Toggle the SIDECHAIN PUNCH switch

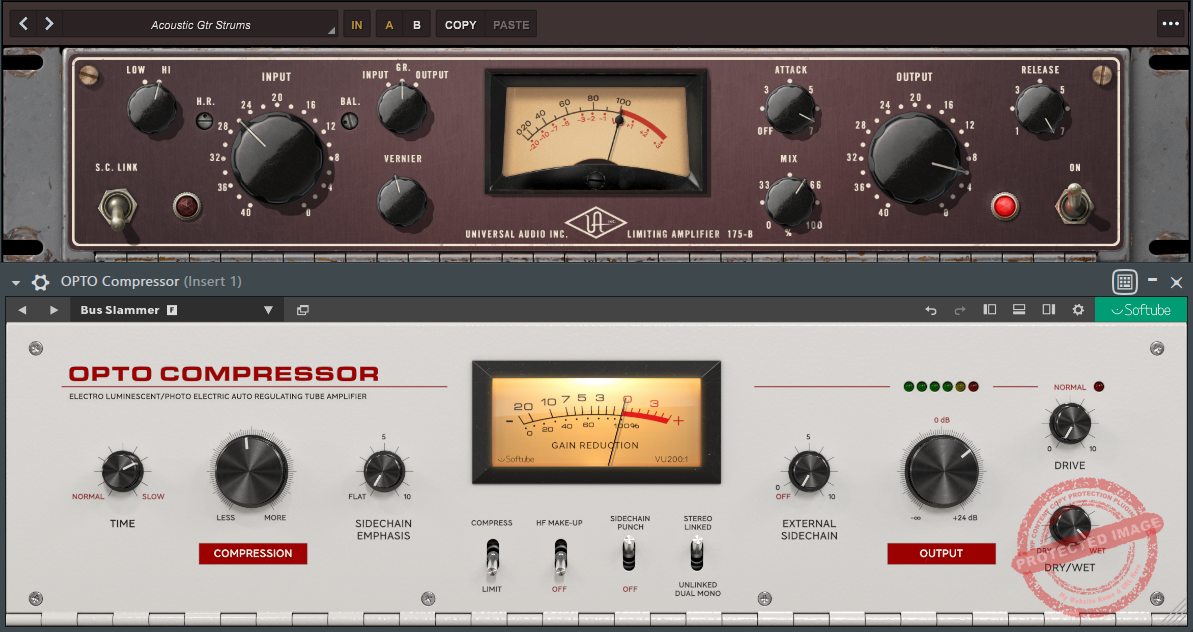(x=628, y=554)
